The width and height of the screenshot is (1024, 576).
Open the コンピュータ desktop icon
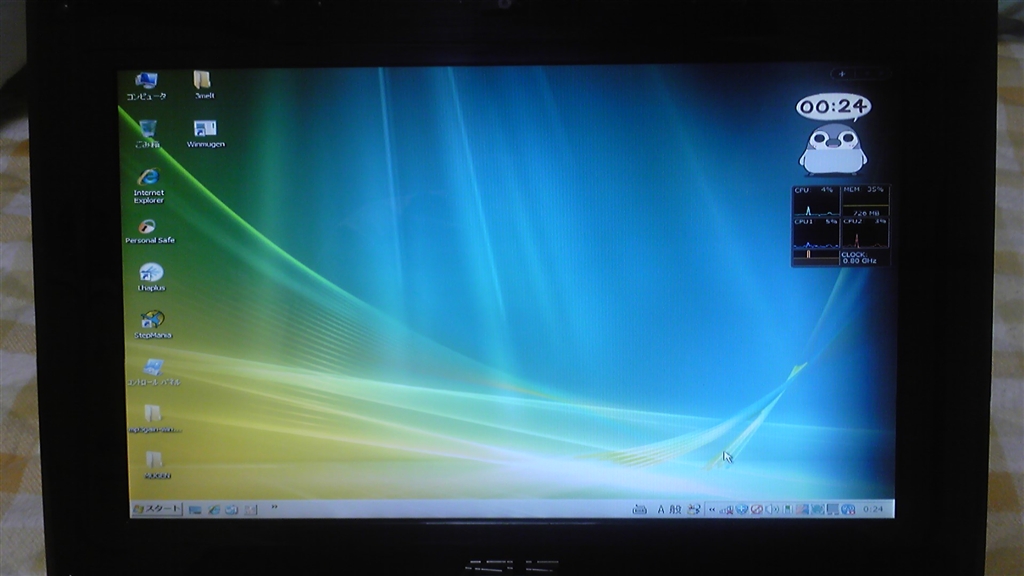tap(146, 86)
